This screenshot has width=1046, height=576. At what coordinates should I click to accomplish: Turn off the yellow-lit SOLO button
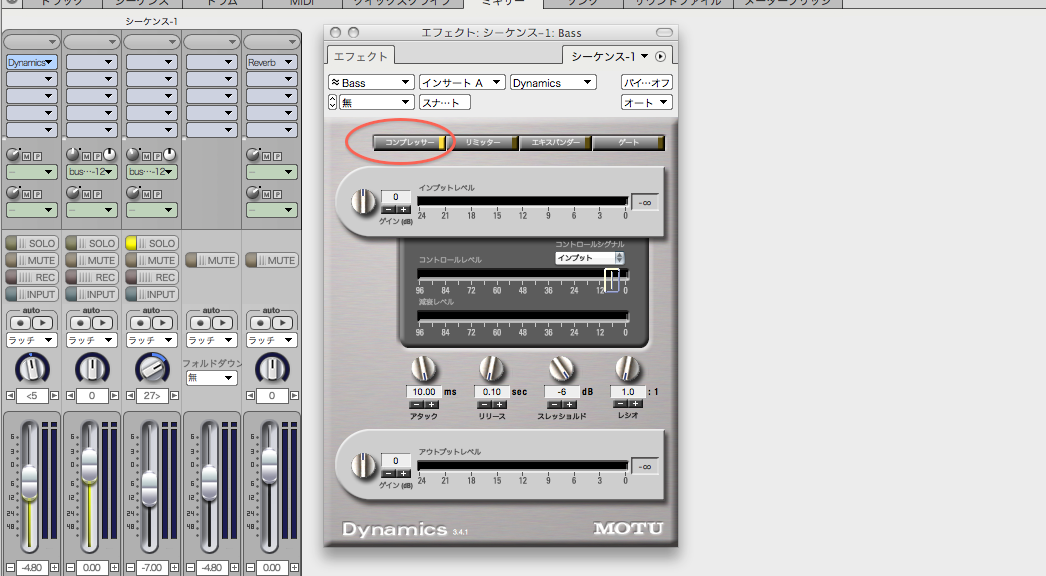(x=151, y=244)
